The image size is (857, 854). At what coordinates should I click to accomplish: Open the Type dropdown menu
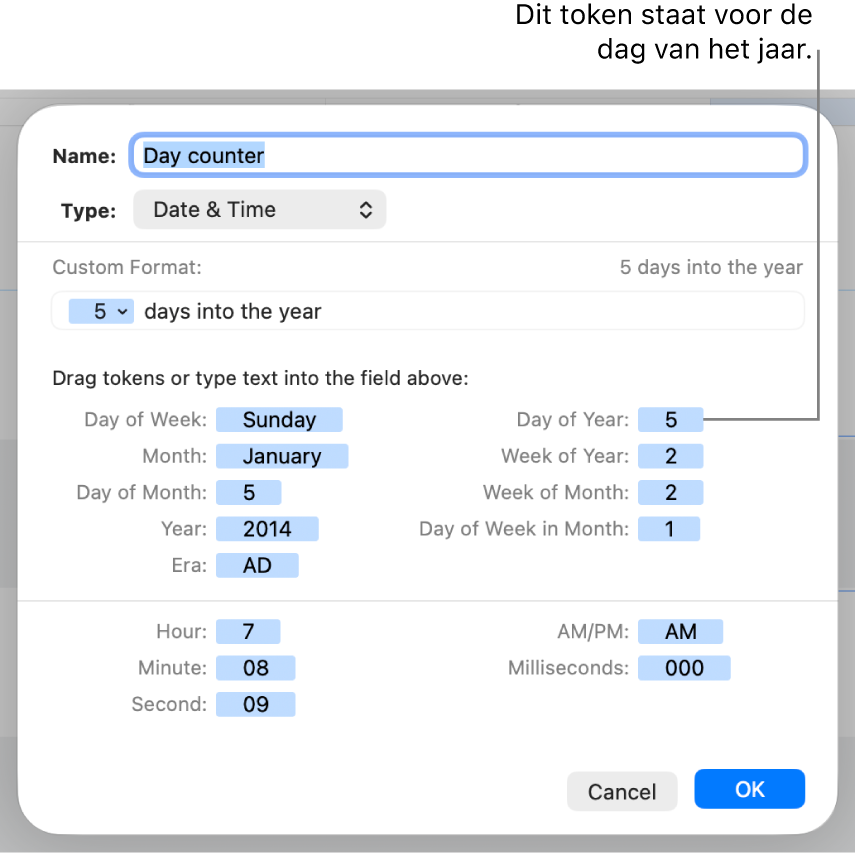[259, 210]
